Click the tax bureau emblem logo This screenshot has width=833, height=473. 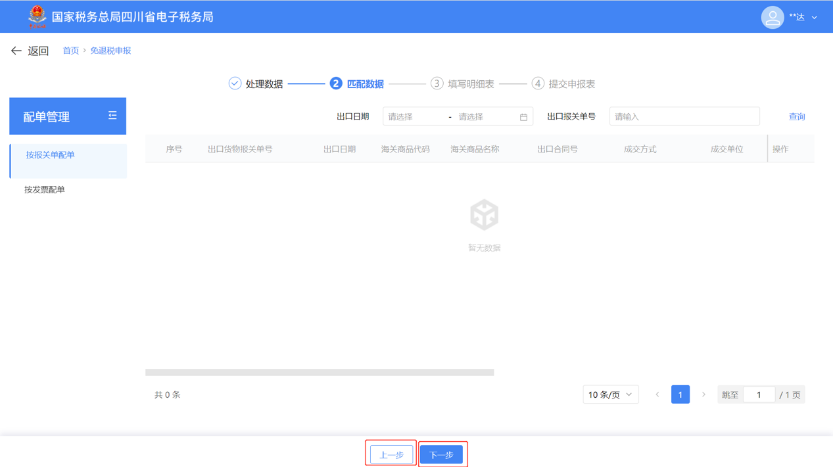tap(36, 17)
